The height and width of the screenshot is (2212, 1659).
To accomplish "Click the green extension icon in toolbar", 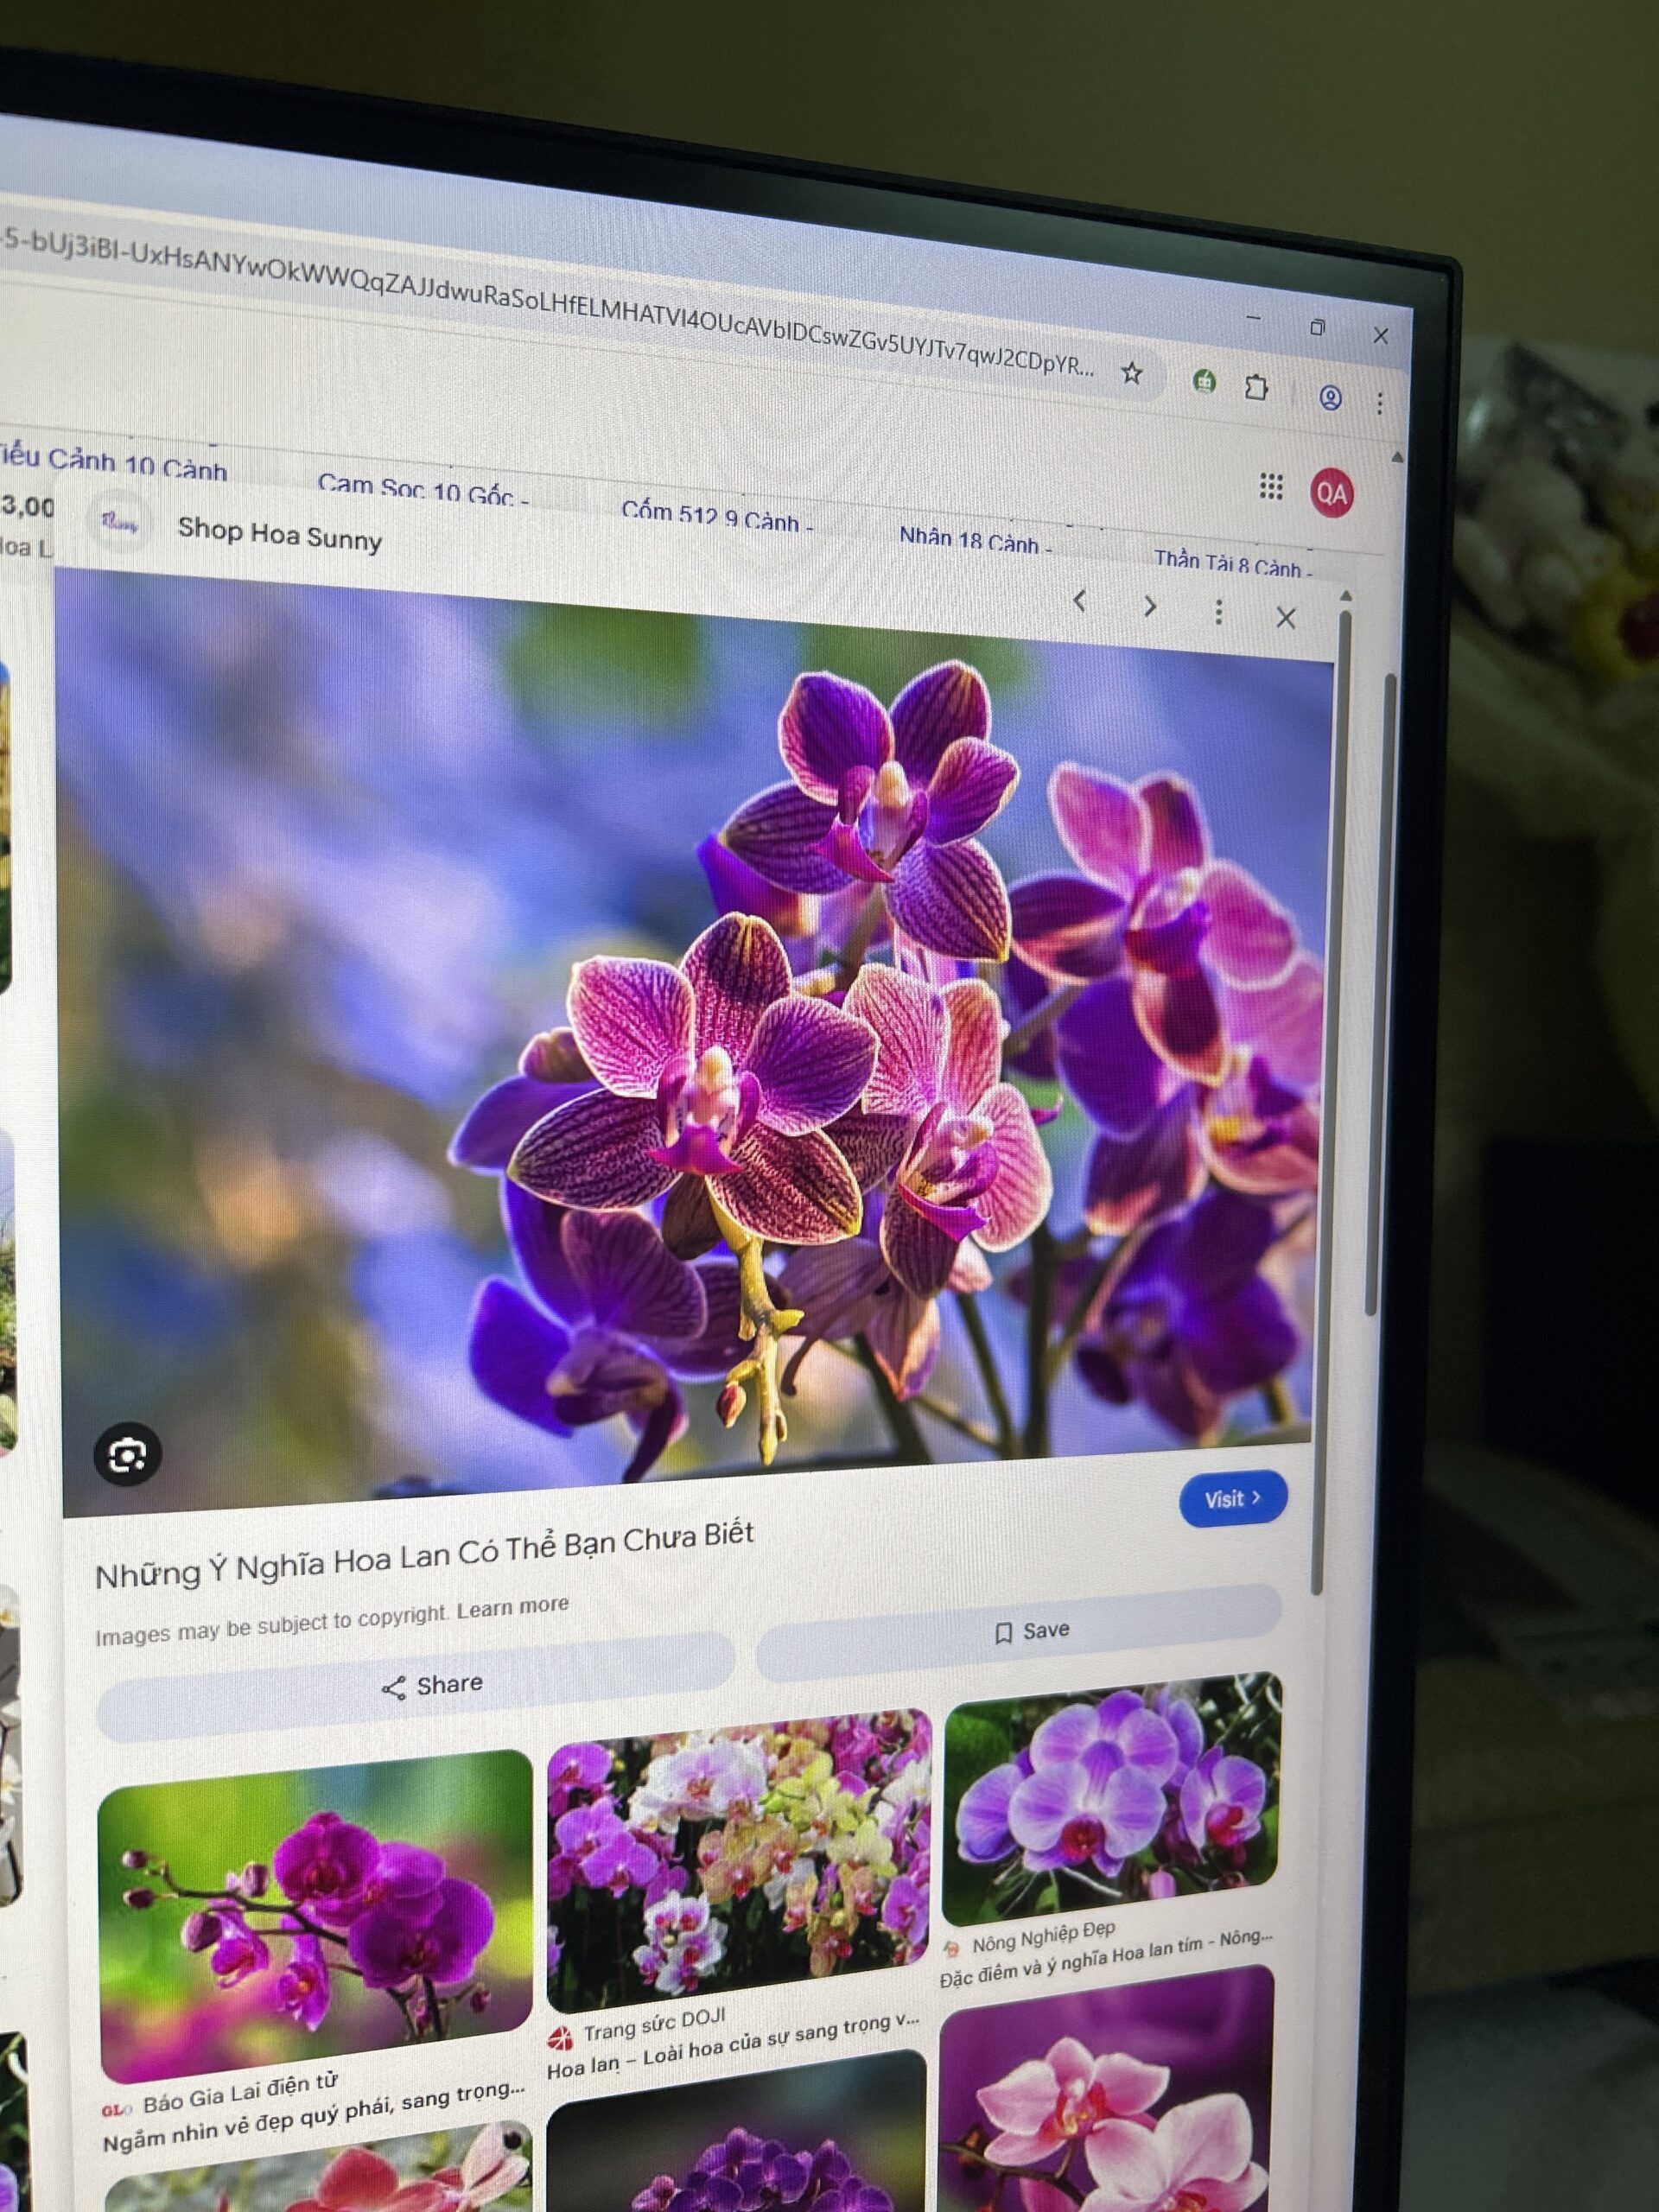I will [1204, 381].
